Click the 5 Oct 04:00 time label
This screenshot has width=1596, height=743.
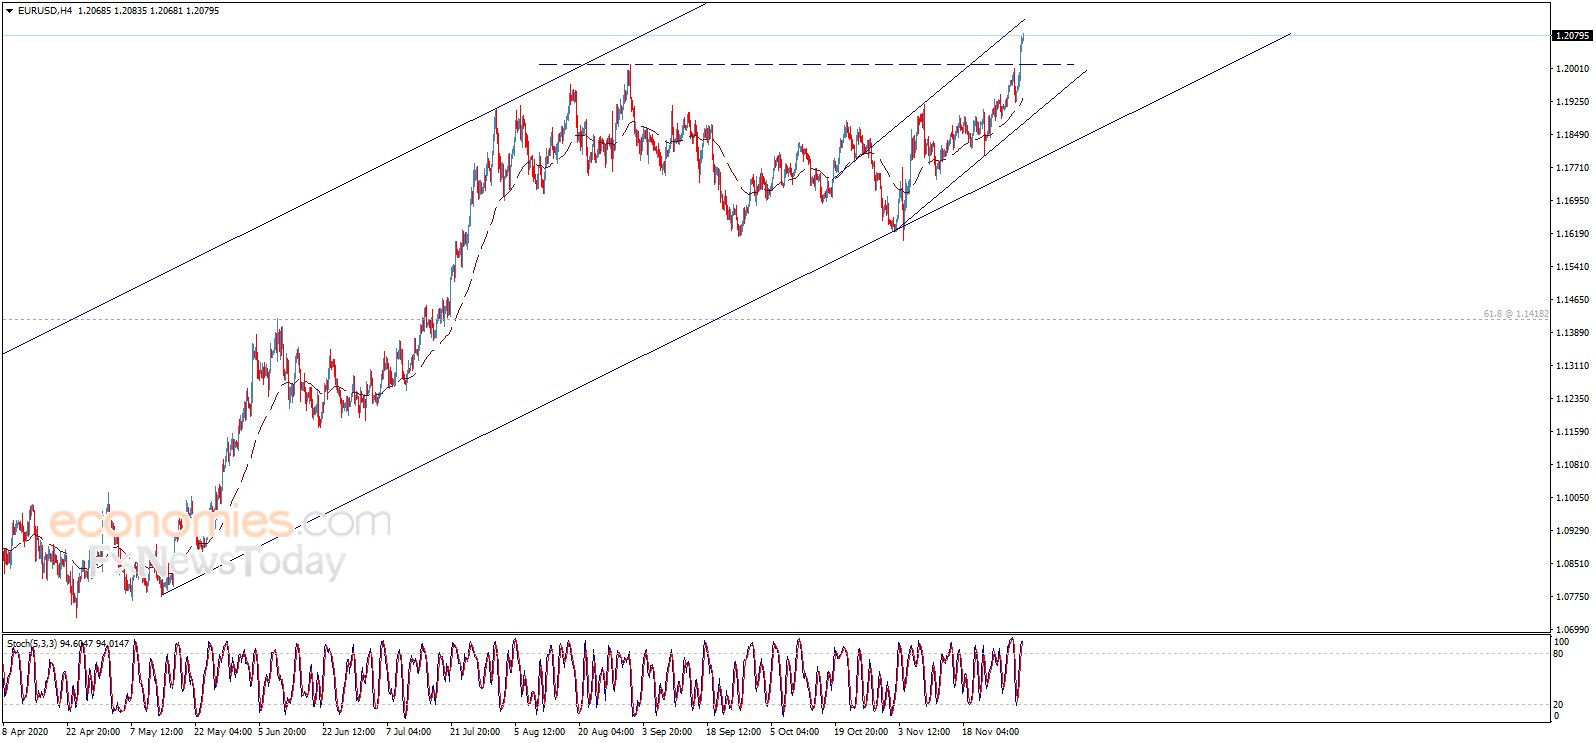[x=795, y=732]
